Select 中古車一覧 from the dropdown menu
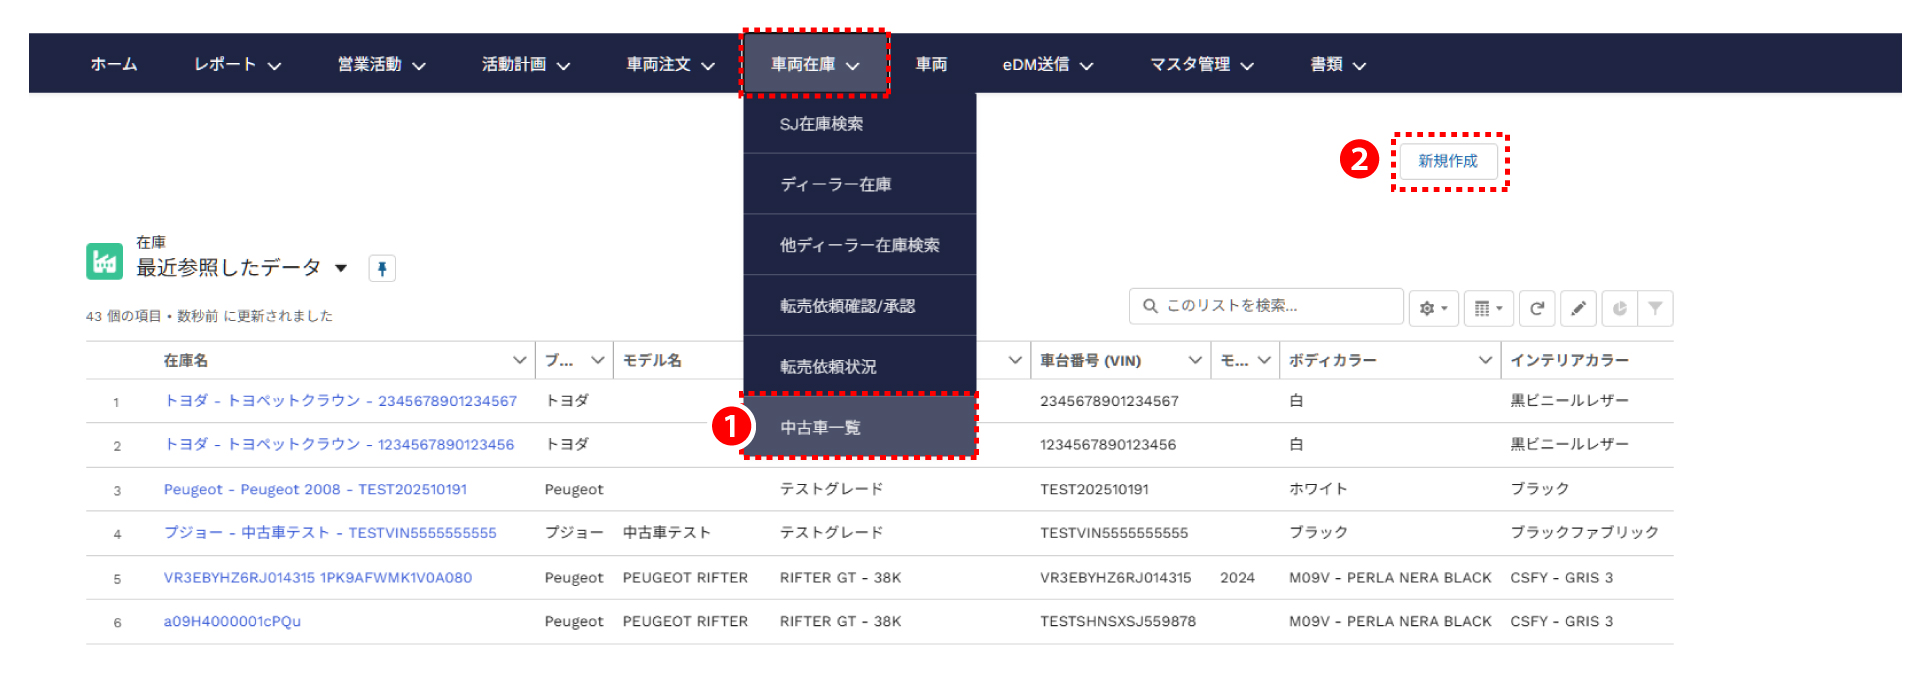The image size is (1920, 693). coord(820,427)
